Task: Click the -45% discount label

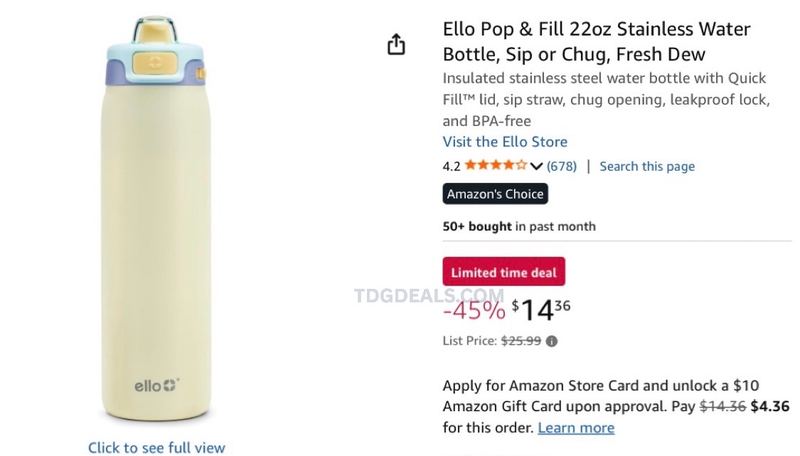Action: click(474, 310)
